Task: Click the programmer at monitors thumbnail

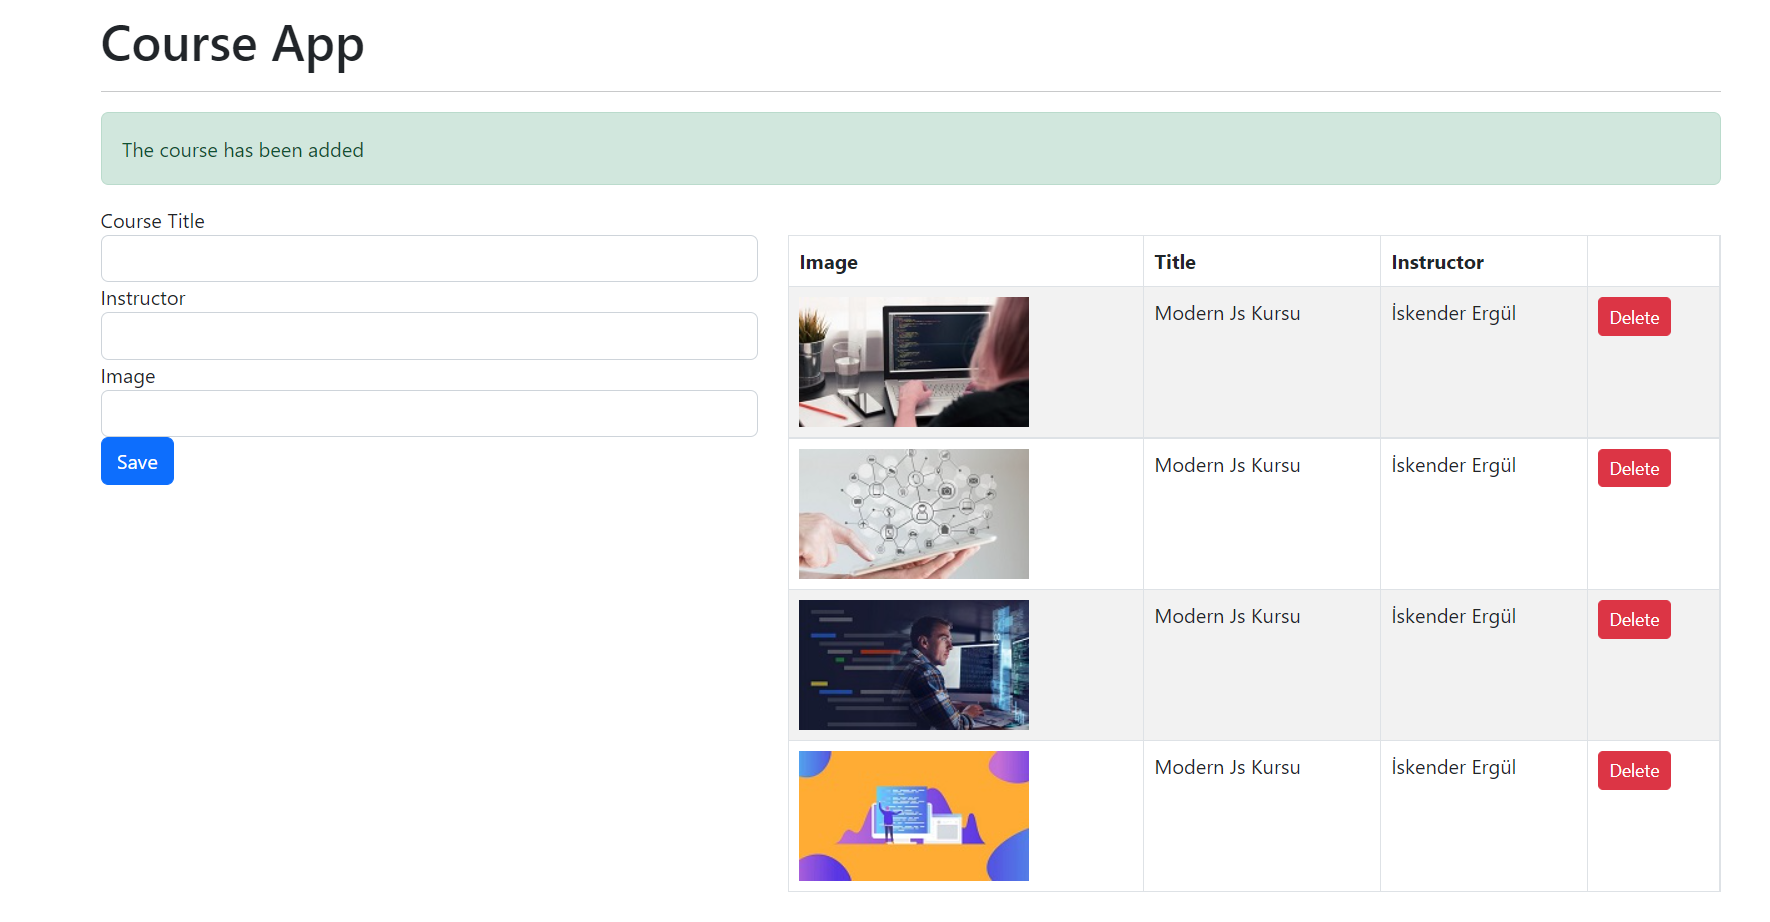Action: click(913, 664)
